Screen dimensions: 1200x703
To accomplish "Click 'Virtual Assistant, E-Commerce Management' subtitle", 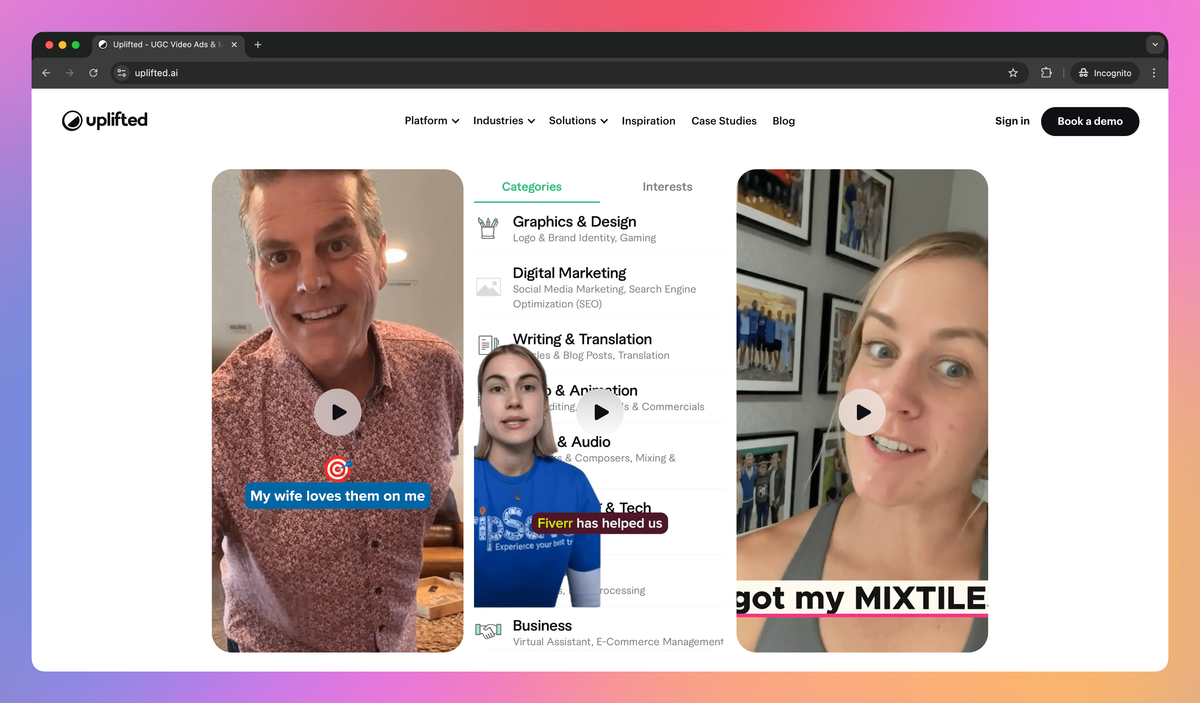I will pyautogui.click(x=618, y=642).
